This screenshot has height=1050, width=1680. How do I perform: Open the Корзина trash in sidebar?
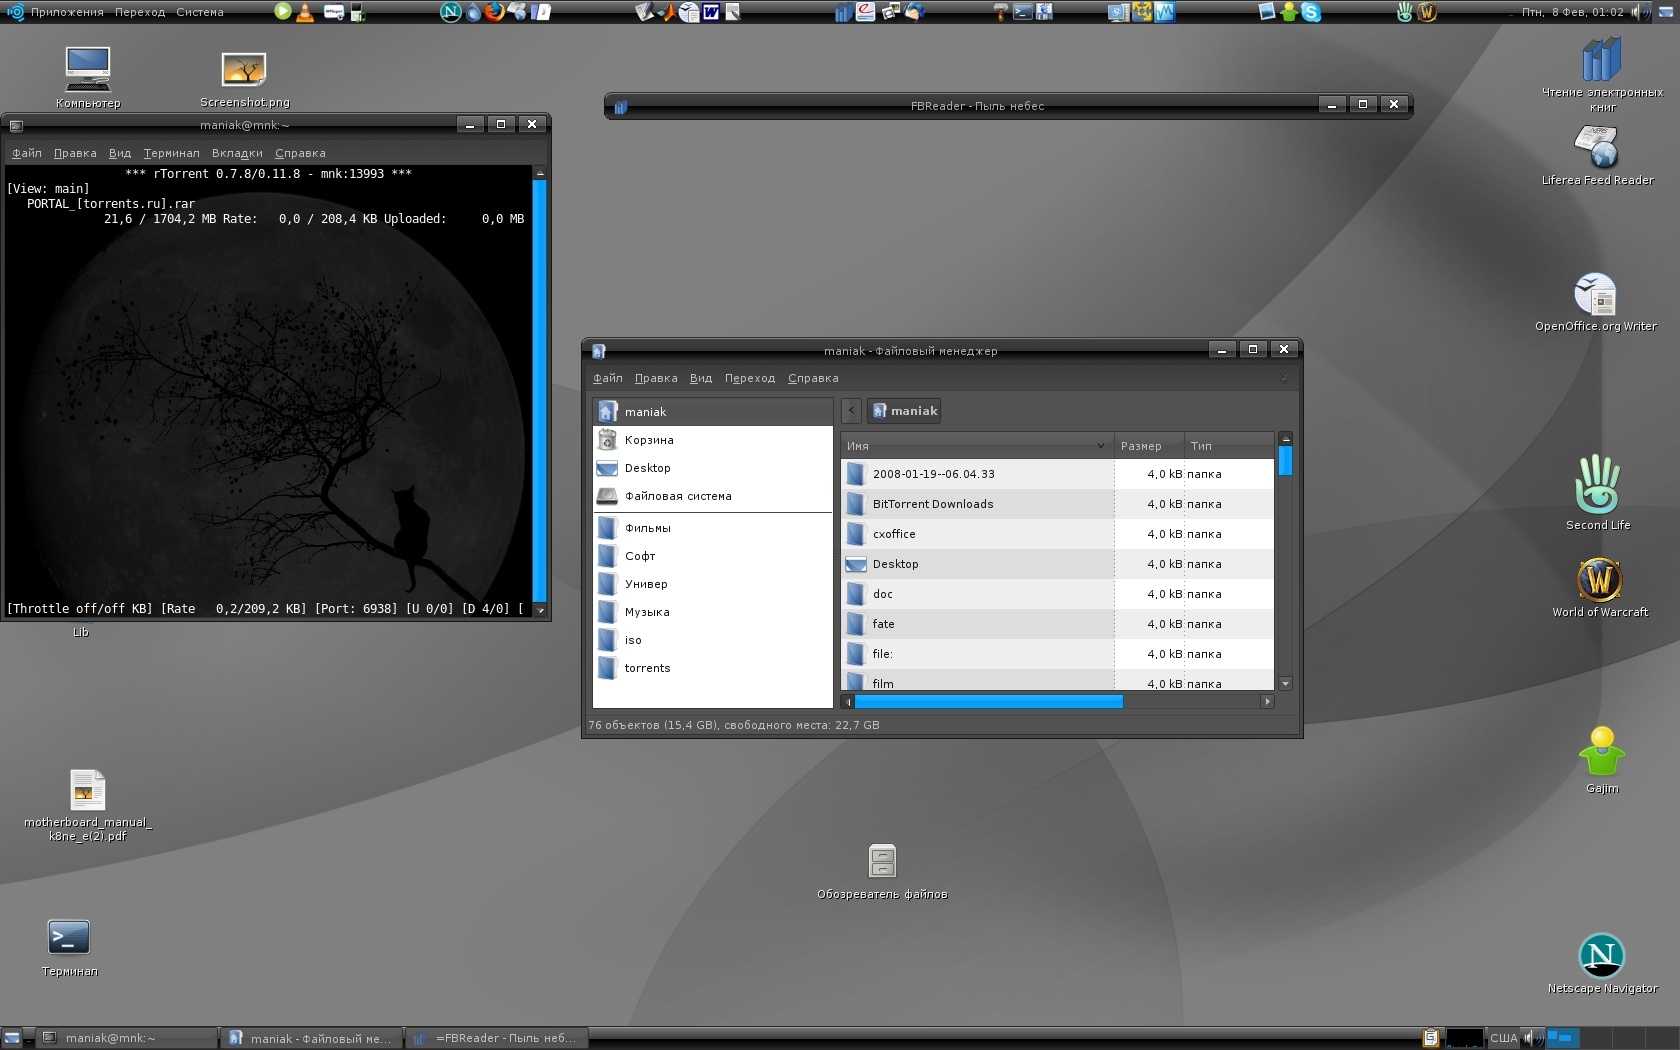click(649, 440)
